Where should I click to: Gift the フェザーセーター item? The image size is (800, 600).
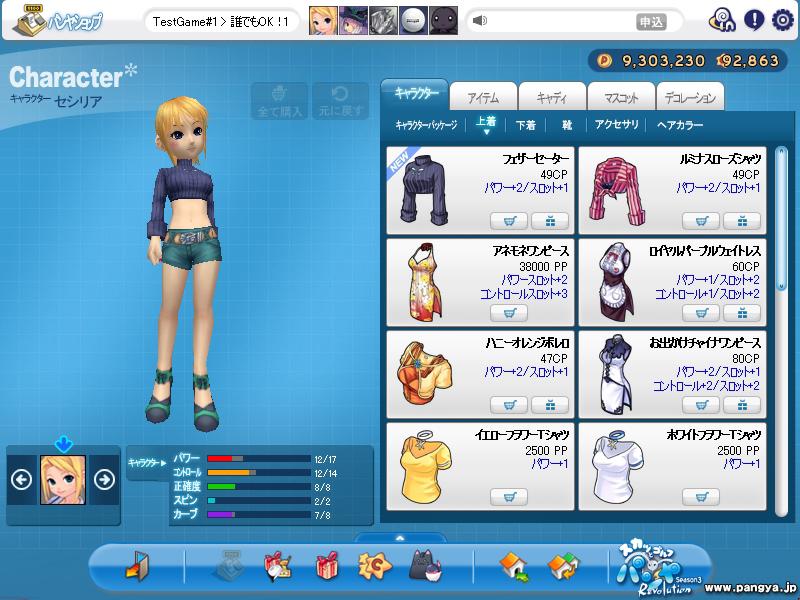pyautogui.click(x=549, y=221)
